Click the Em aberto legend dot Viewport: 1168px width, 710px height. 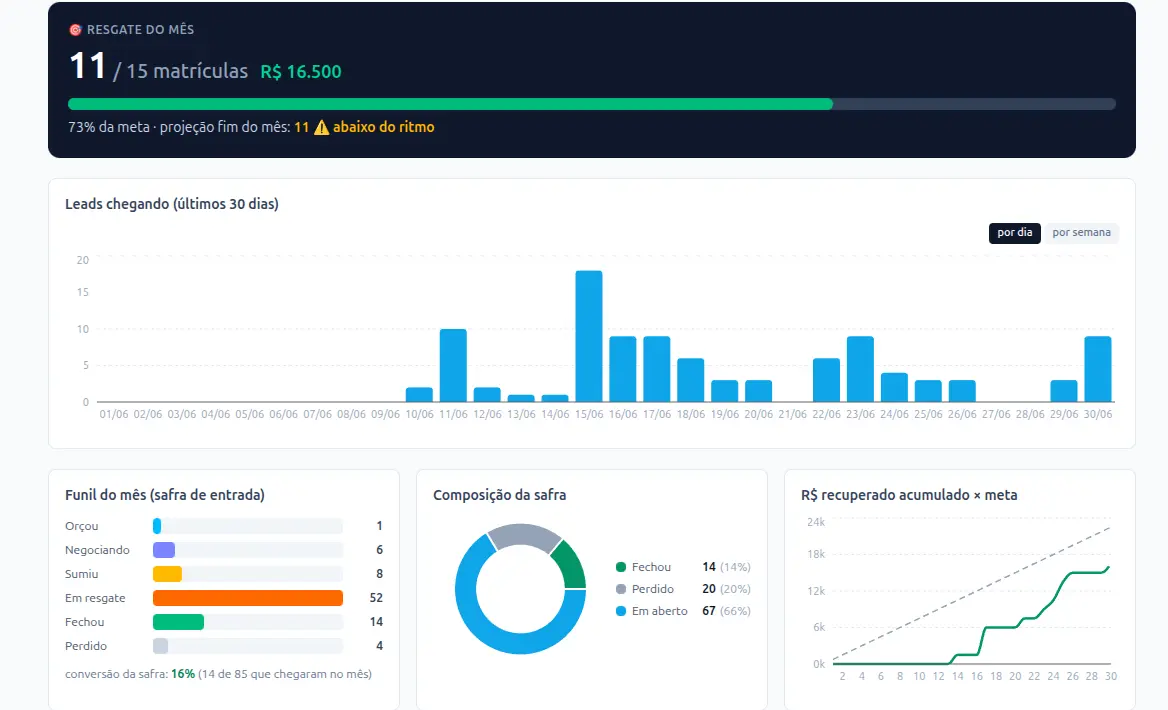[x=620, y=611]
